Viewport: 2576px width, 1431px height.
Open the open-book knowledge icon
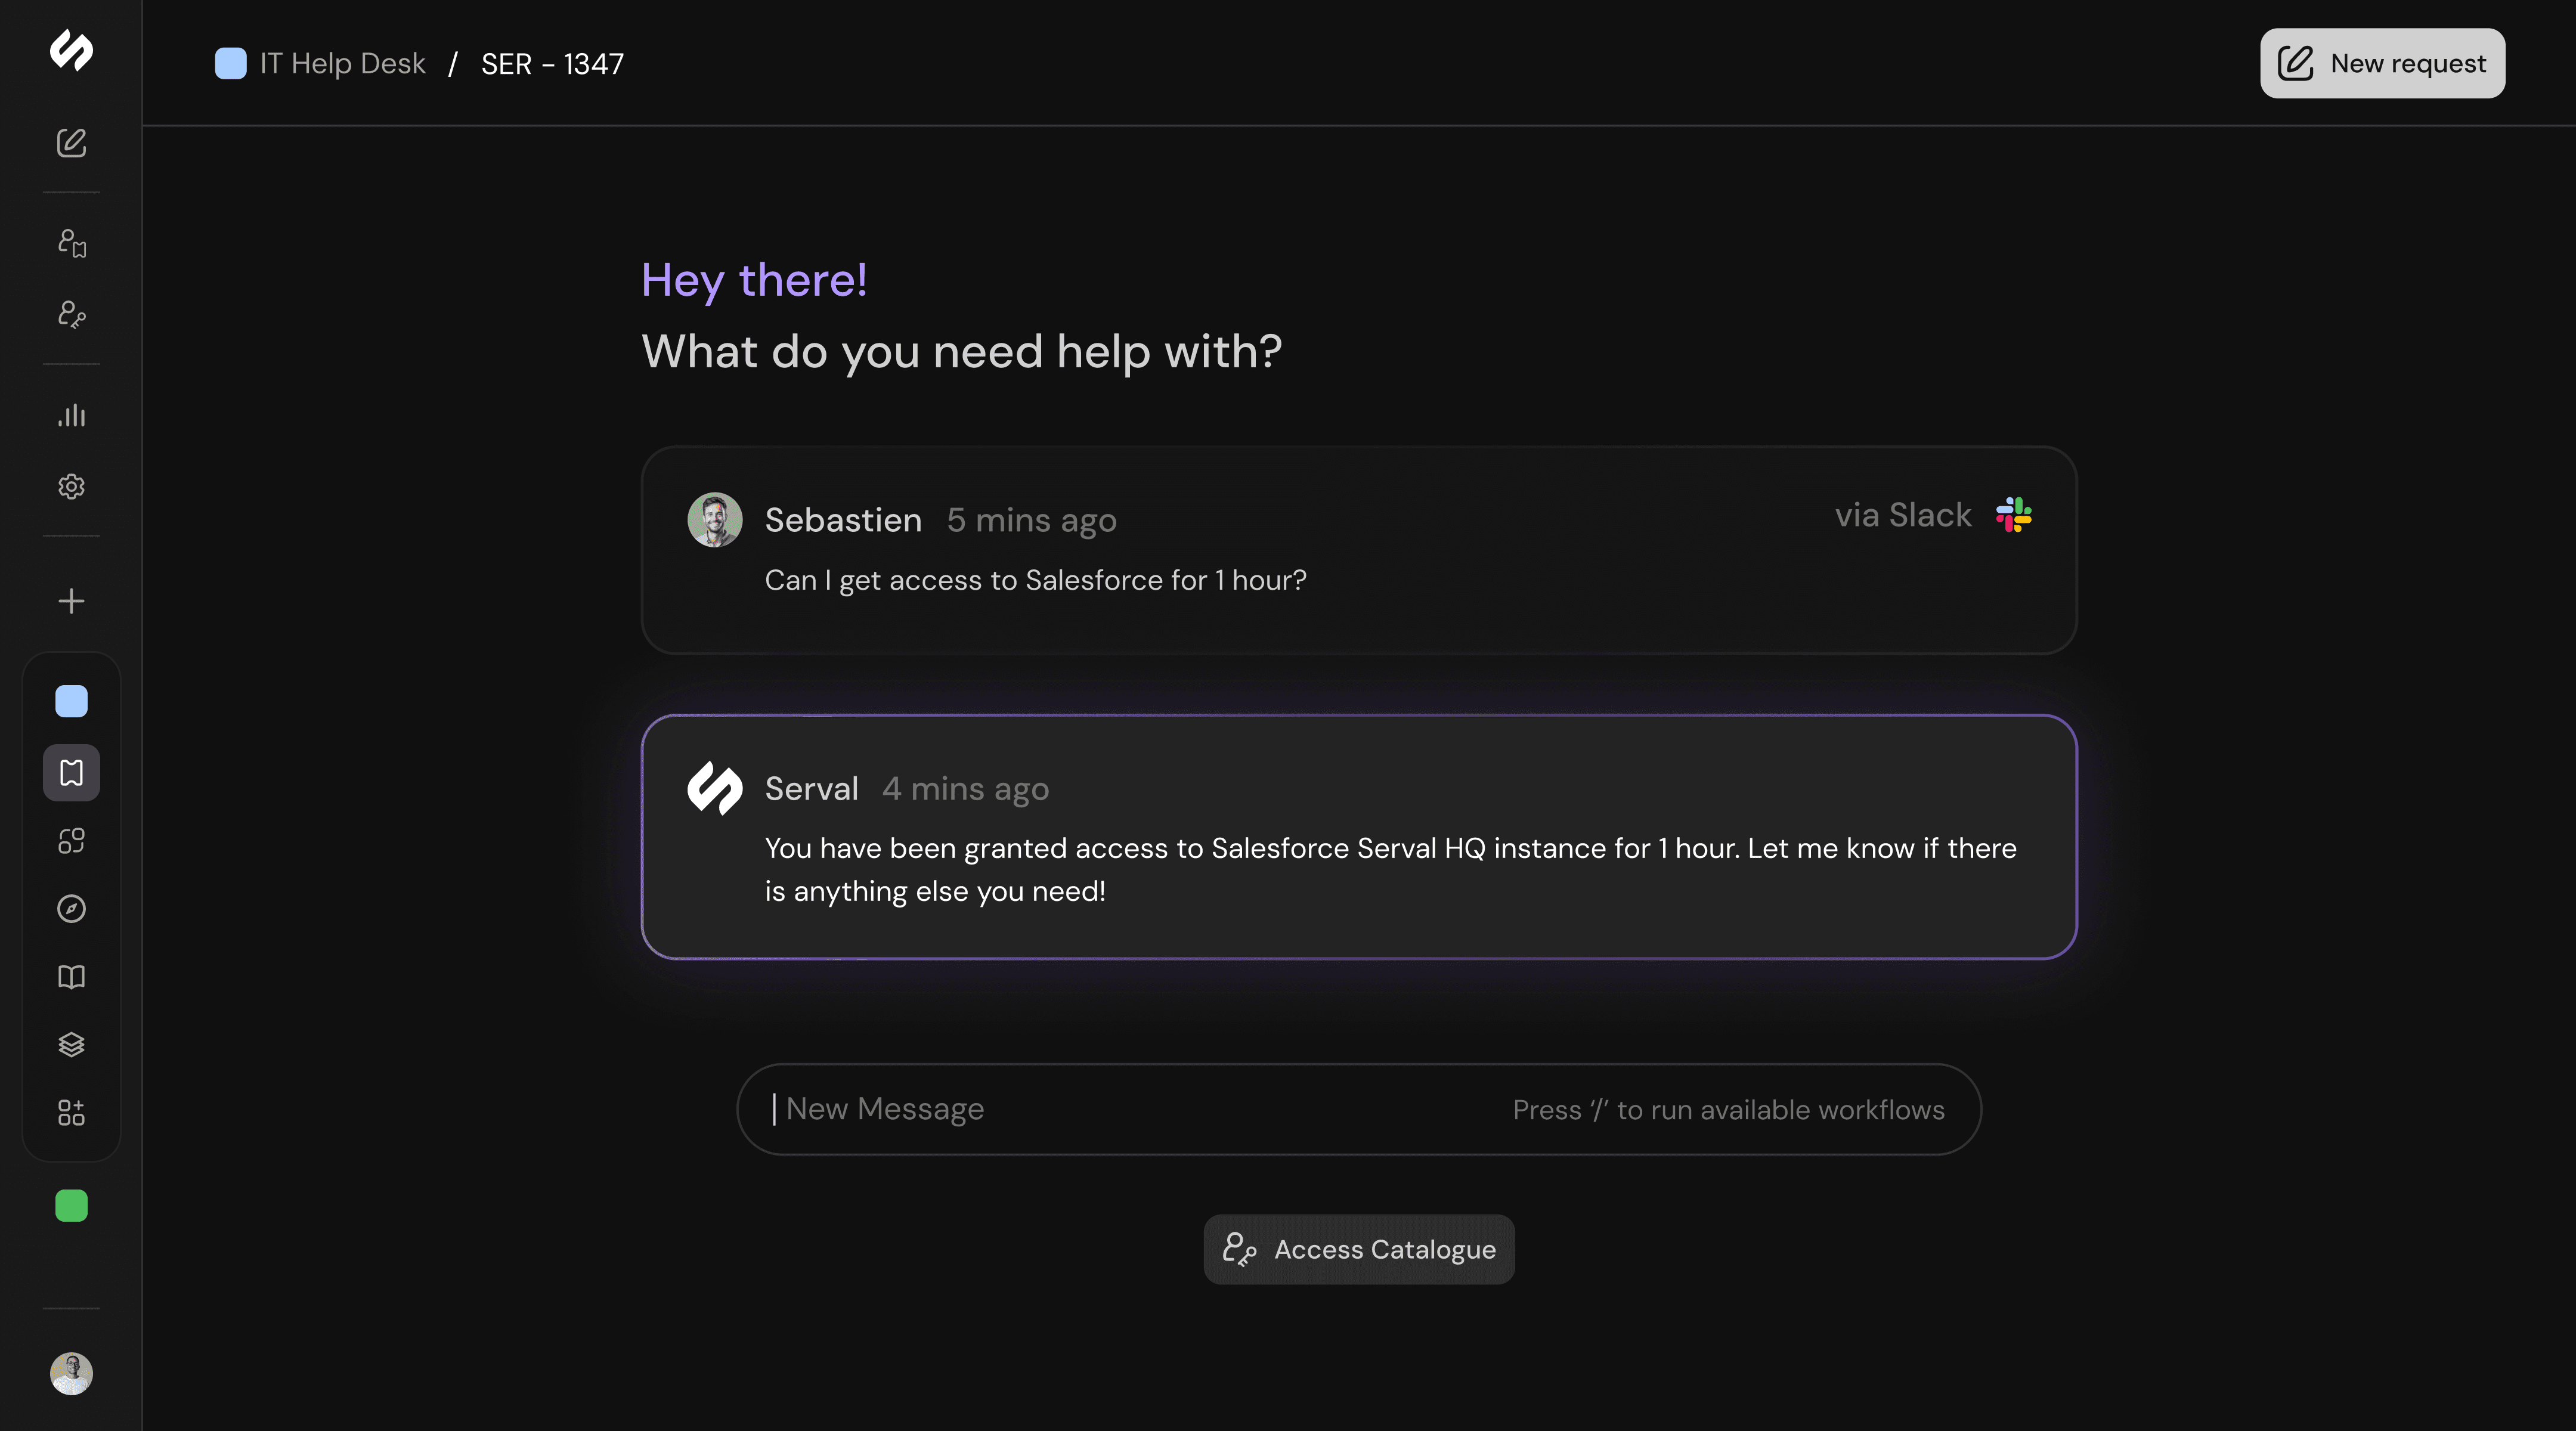coord(71,976)
